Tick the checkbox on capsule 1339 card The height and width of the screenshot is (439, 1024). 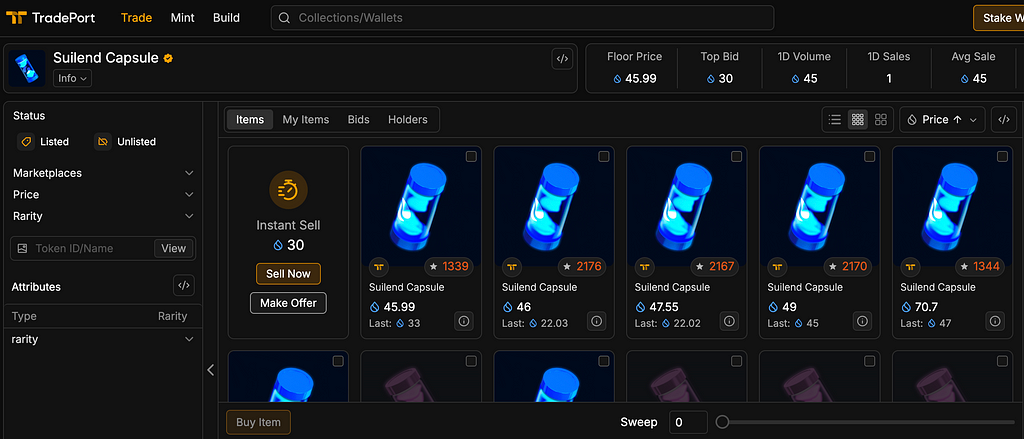pos(471,156)
